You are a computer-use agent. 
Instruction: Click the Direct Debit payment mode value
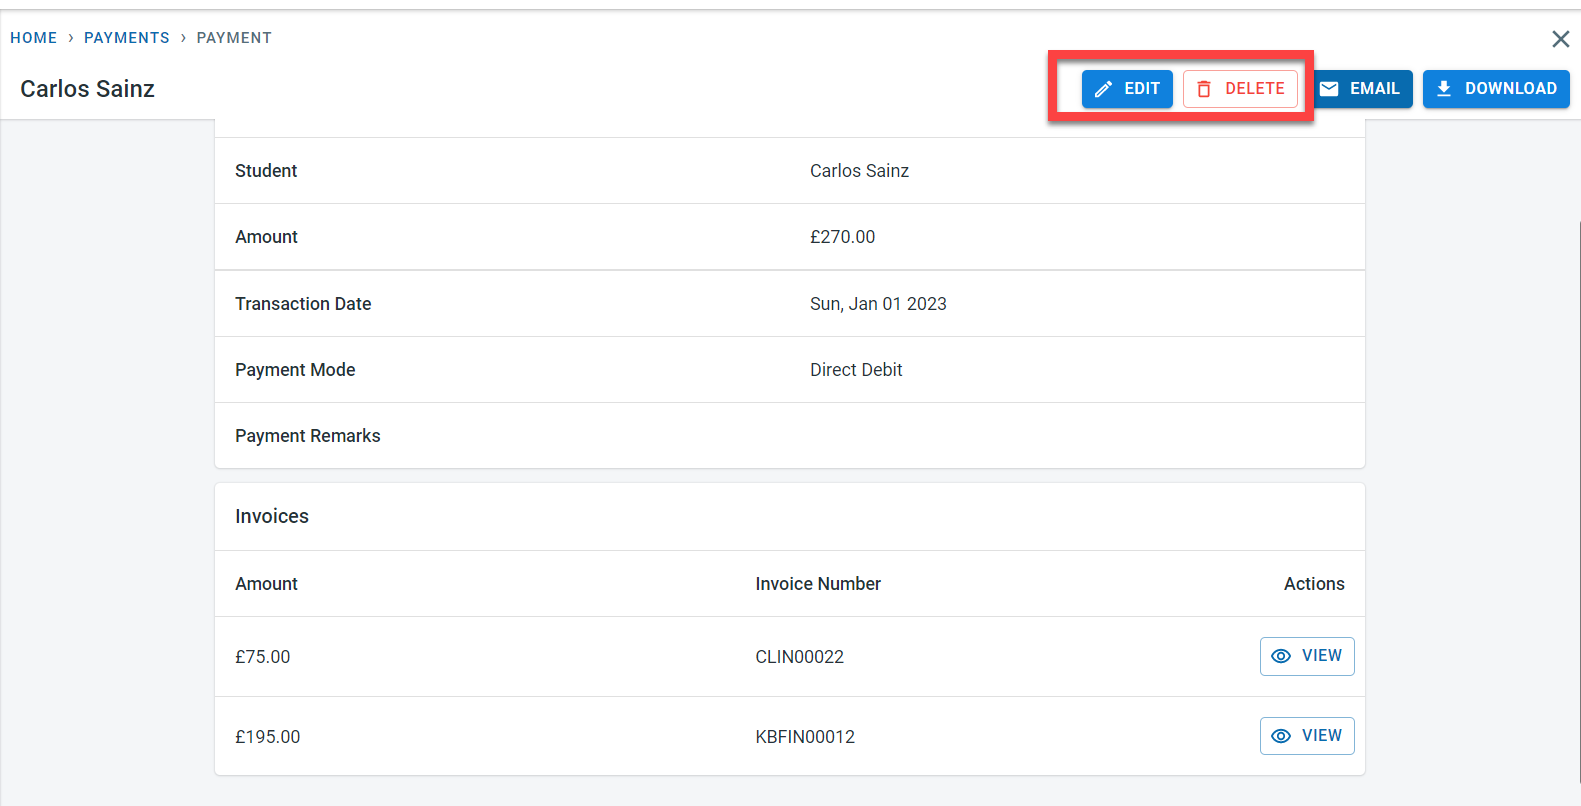[x=856, y=370]
